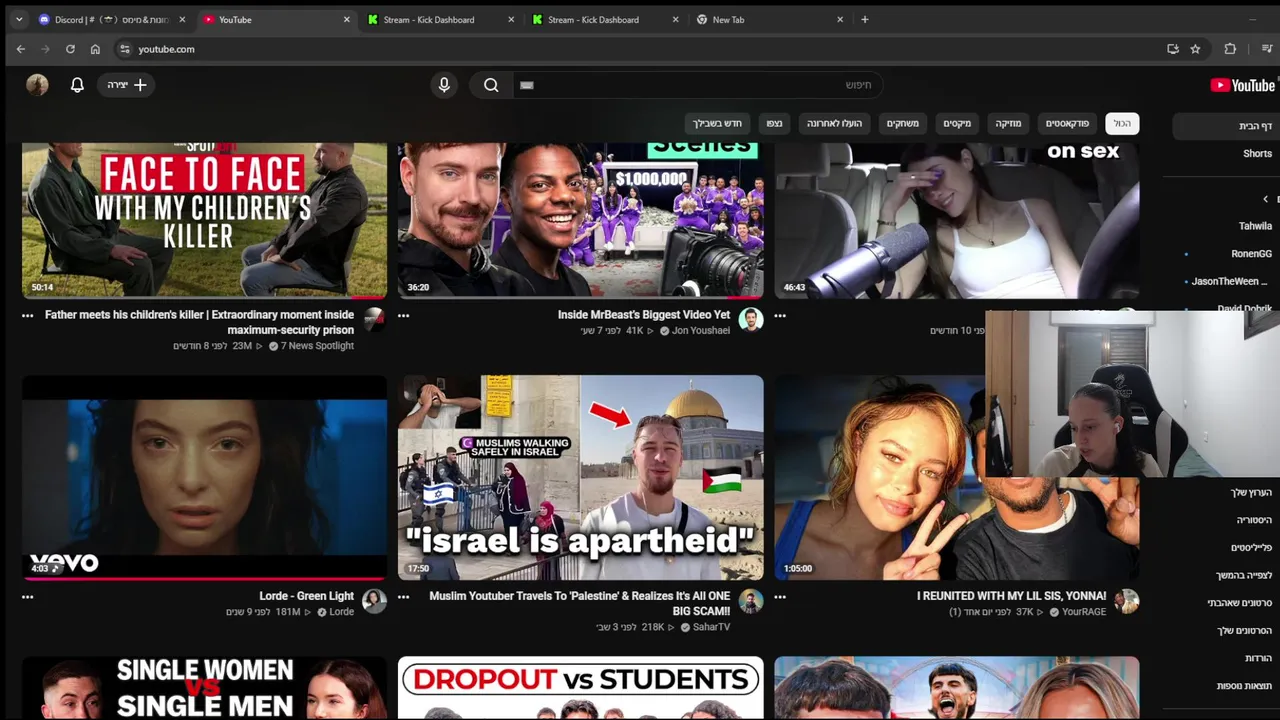1280x720 pixels.
Task: Play Face to Face with killer thumbnail
Action: (x=204, y=220)
